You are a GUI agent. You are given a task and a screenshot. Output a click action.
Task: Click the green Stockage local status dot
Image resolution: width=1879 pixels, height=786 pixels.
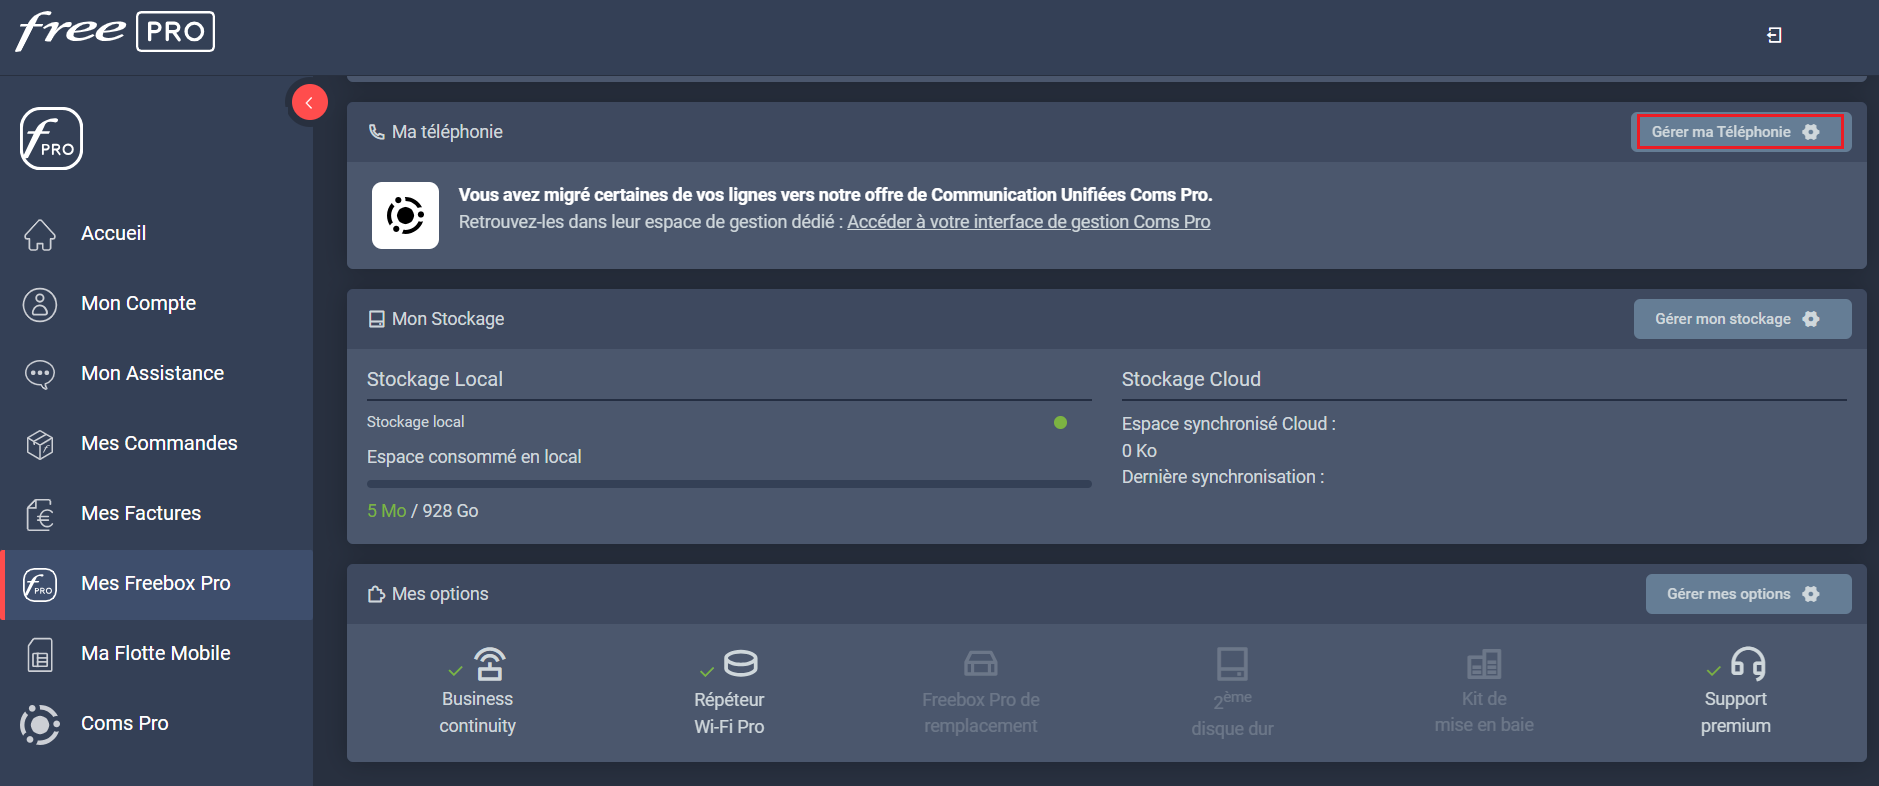click(1060, 422)
